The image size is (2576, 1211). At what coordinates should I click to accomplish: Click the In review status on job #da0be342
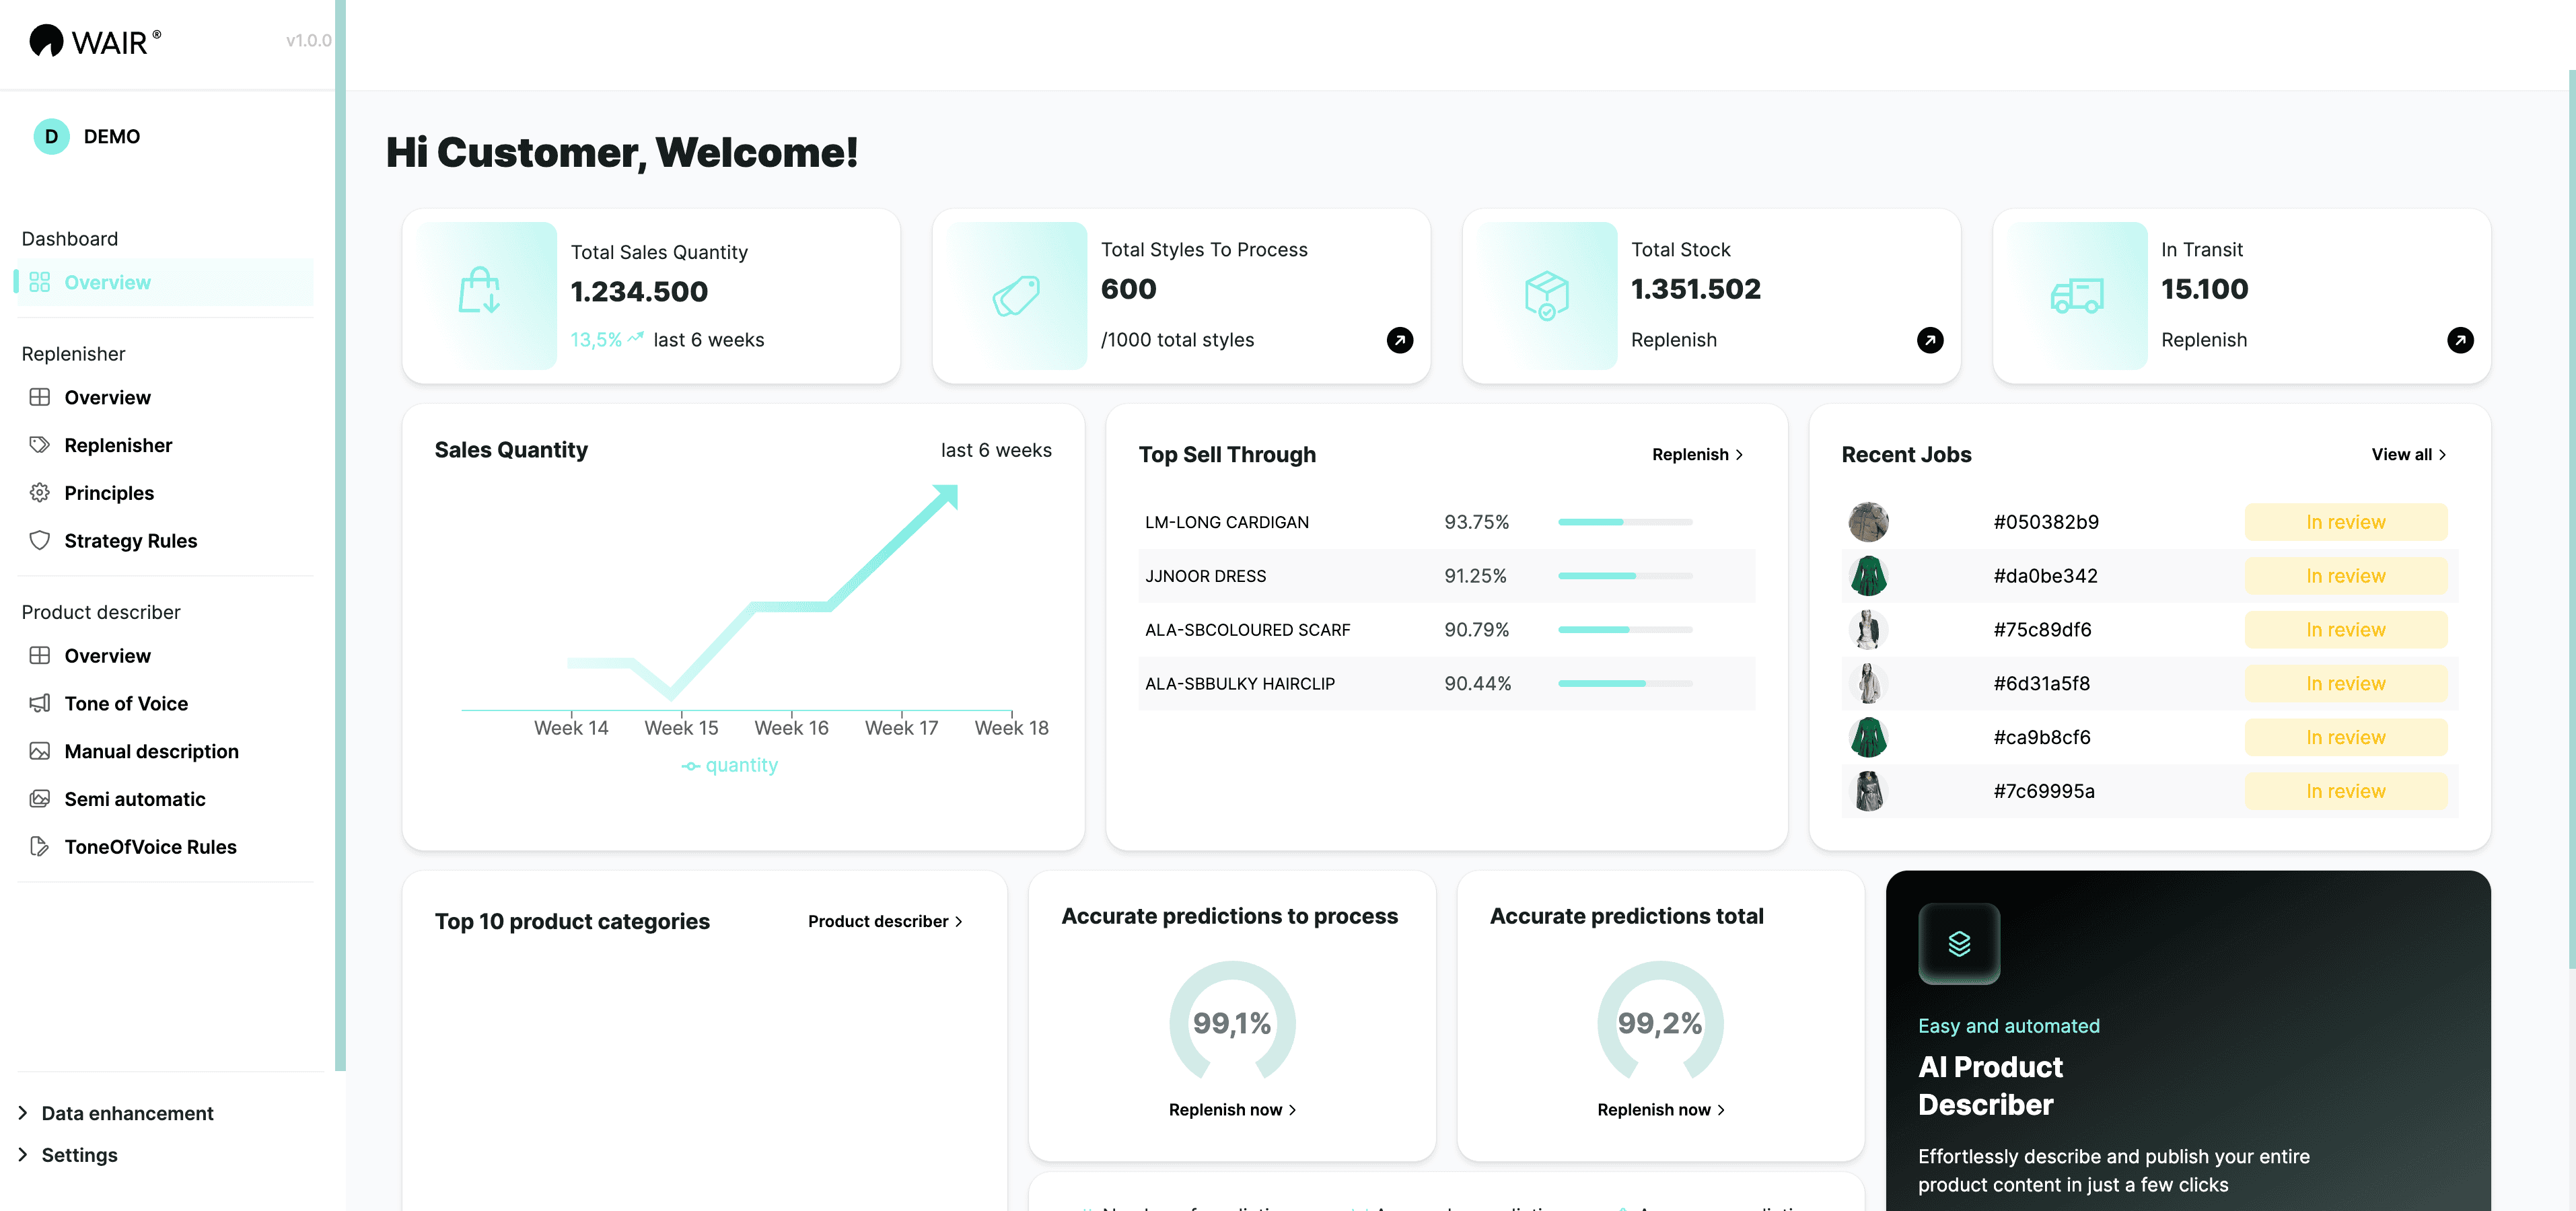2346,575
